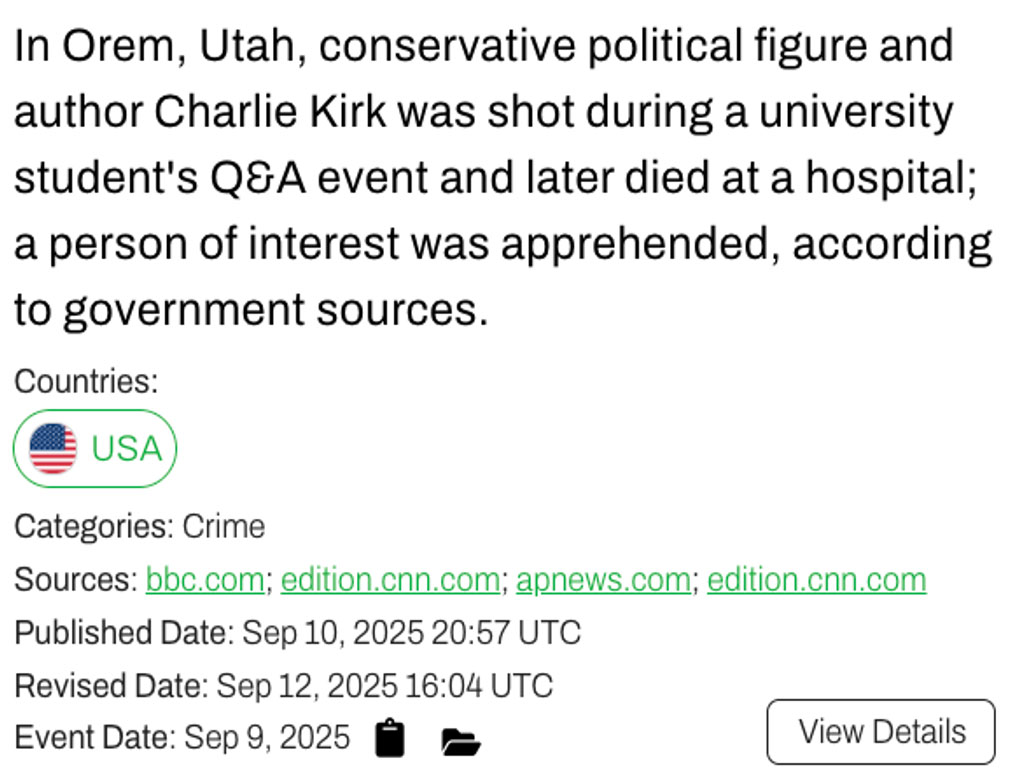Click the Revised Date timestamp
This screenshot has height=782, width=1012.
click(384, 686)
